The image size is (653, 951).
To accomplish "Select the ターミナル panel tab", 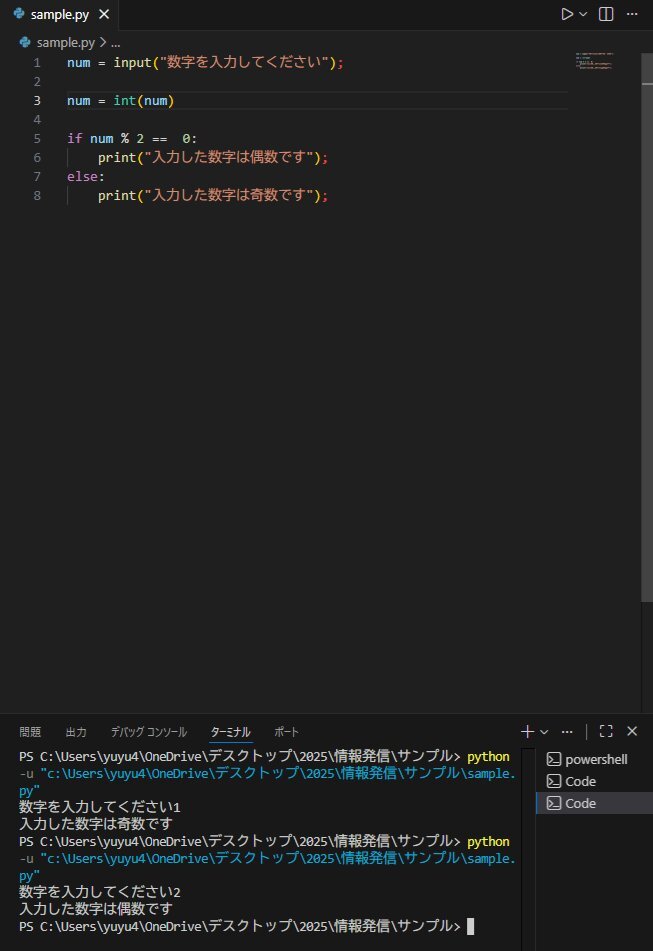I will (230, 732).
